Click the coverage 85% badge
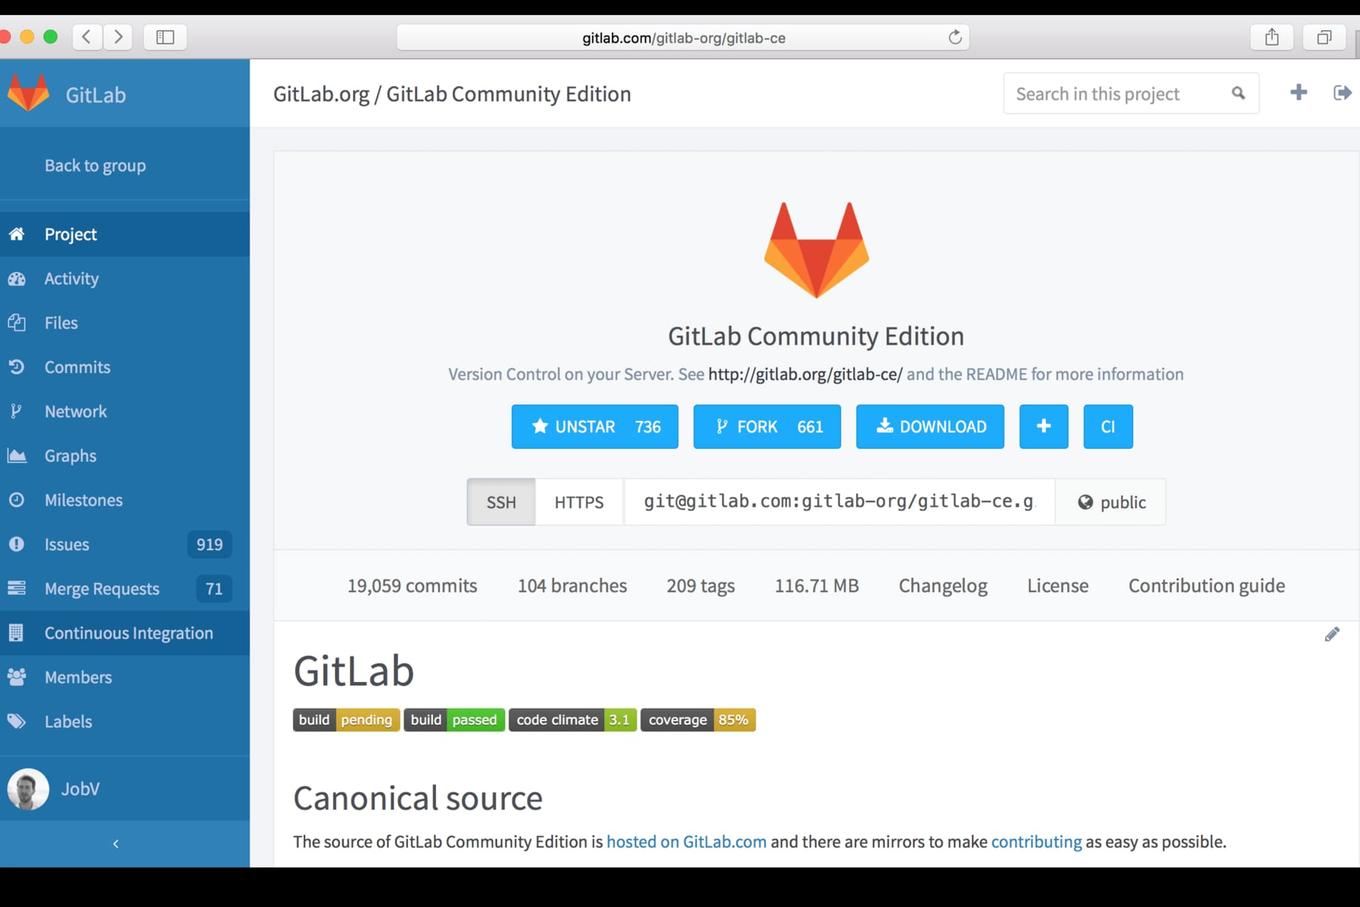The width and height of the screenshot is (1360, 907). click(x=698, y=720)
